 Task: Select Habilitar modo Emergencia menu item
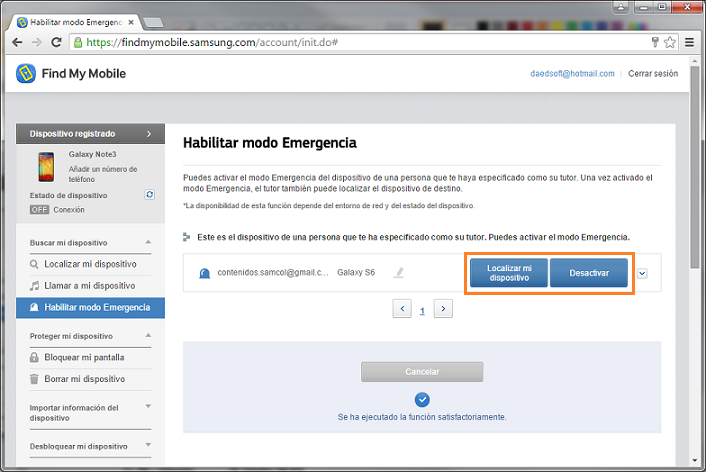tap(91, 308)
